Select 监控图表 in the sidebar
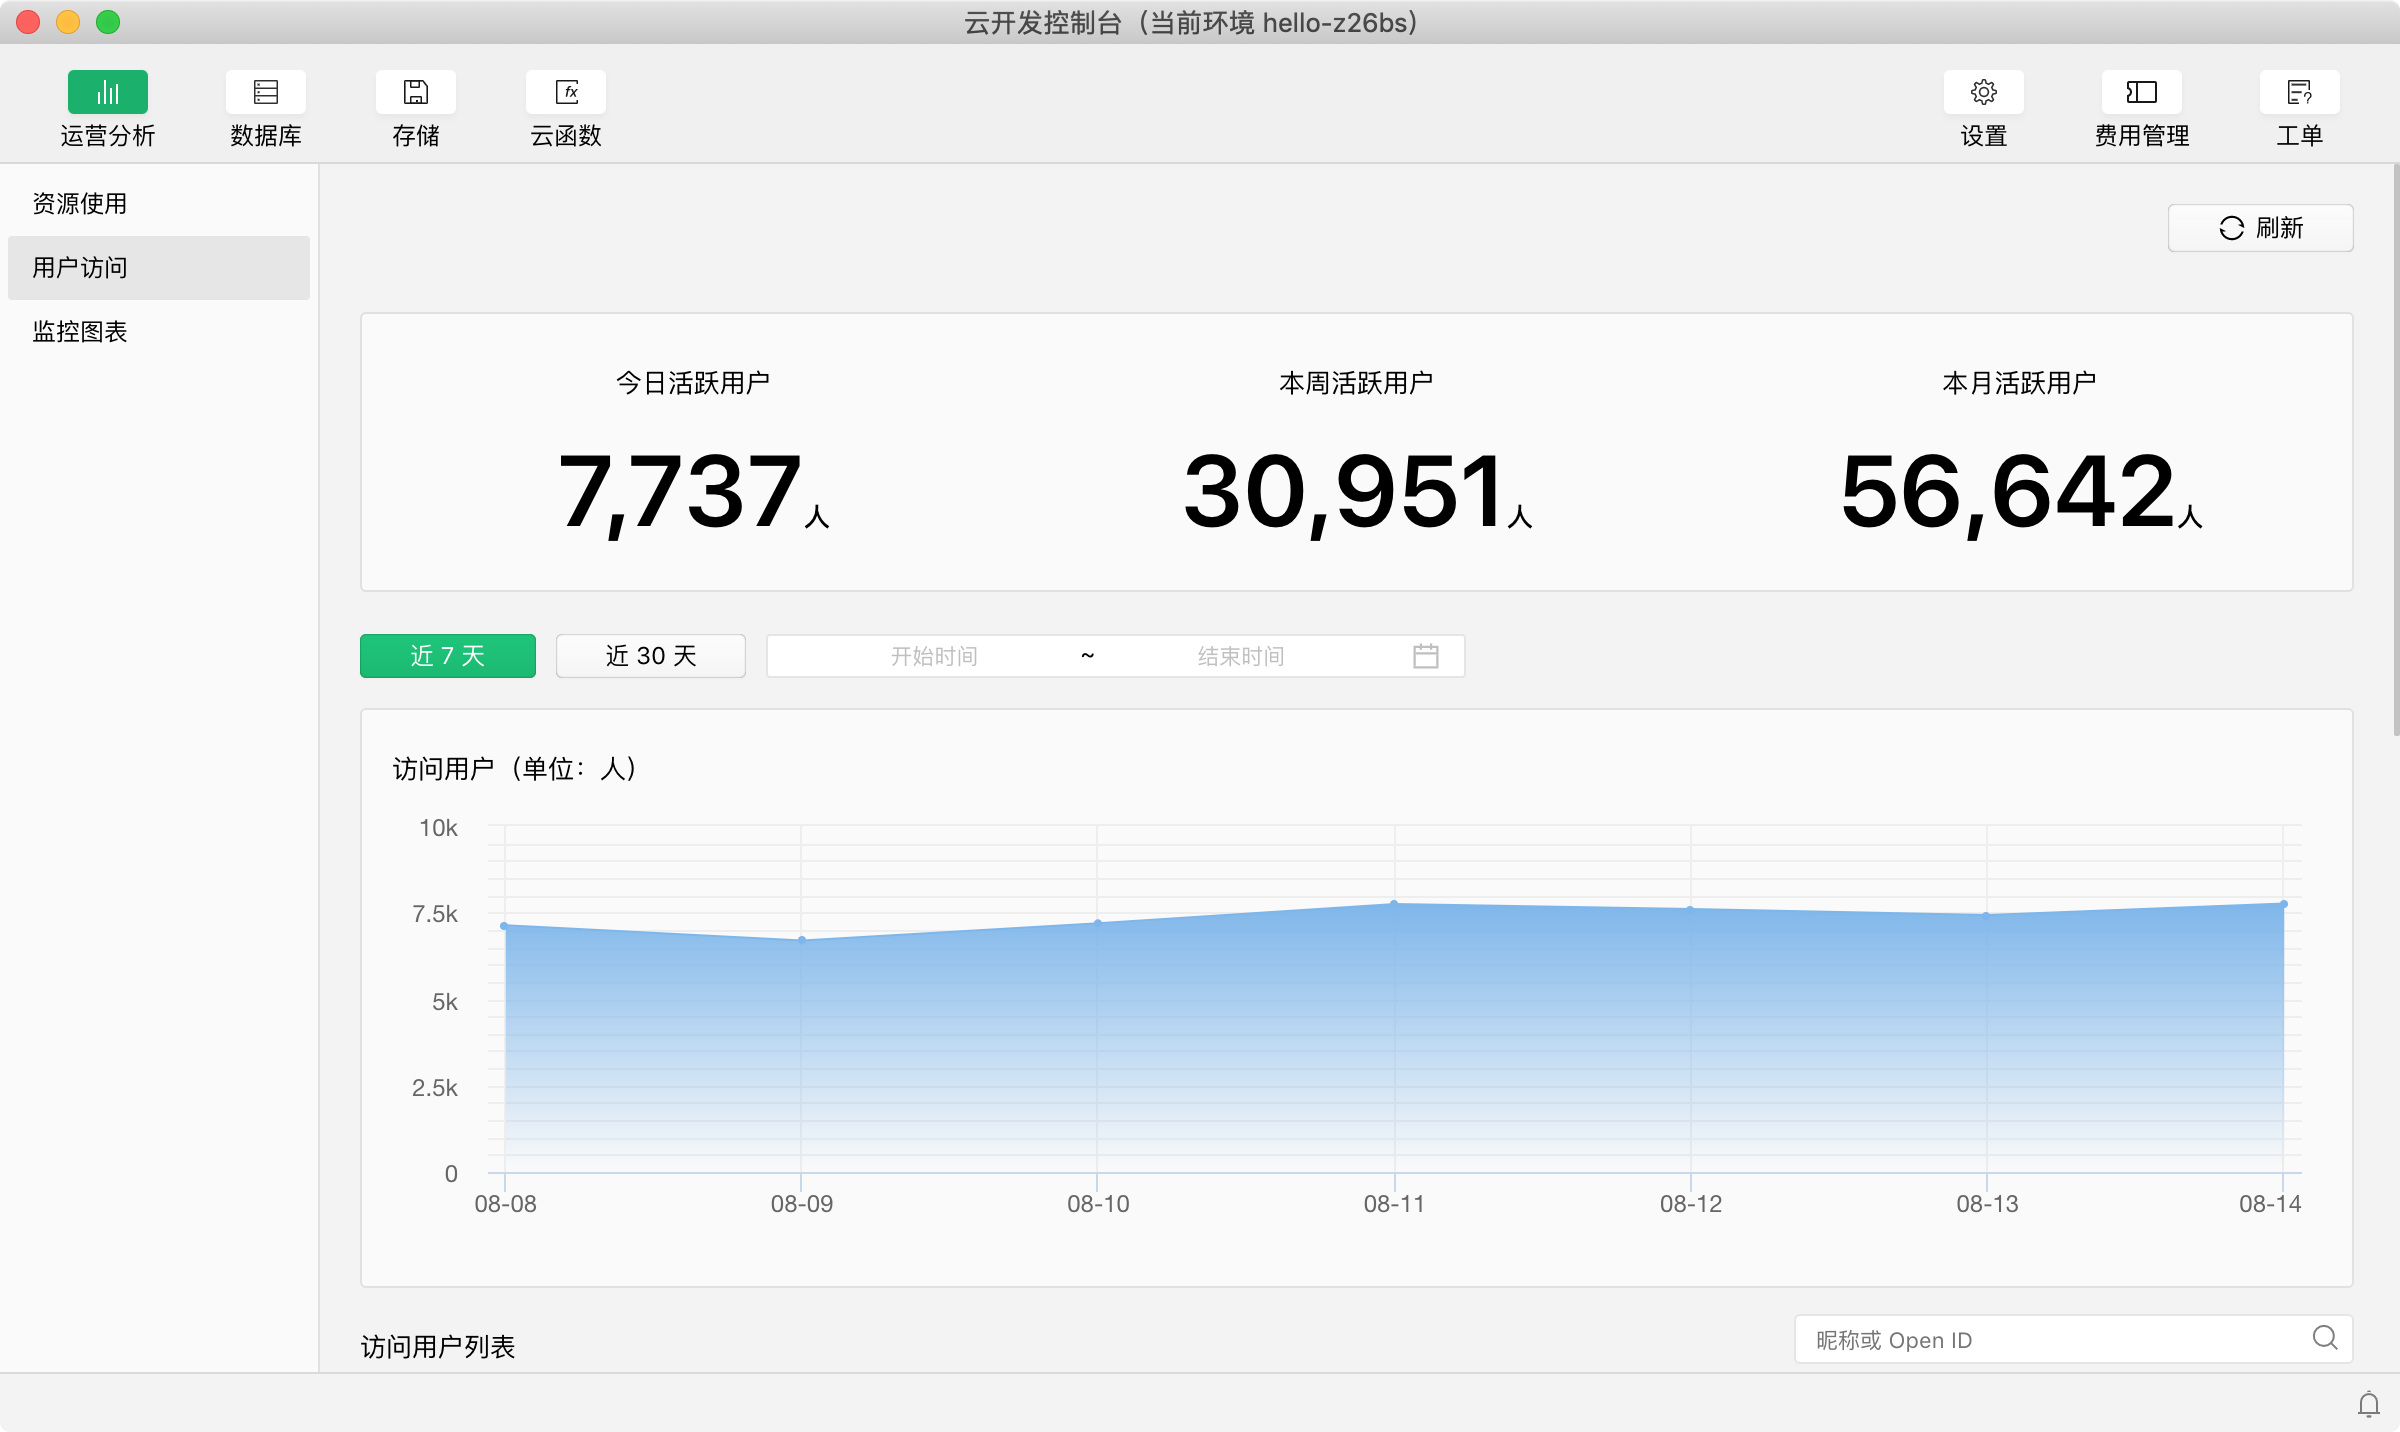This screenshot has width=2400, height=1432. point(80,332)
